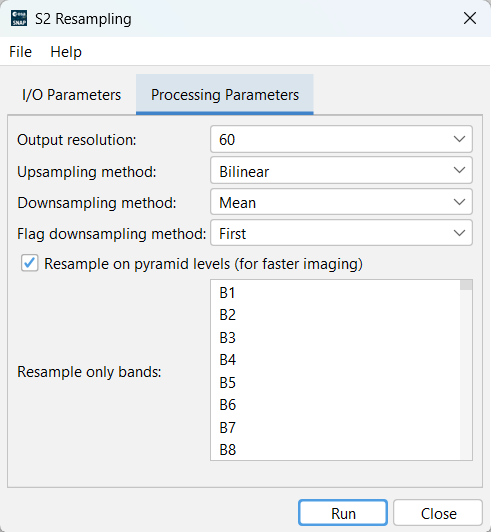491x532 pixels.
Task: Click the Run button
Action: 343,513
